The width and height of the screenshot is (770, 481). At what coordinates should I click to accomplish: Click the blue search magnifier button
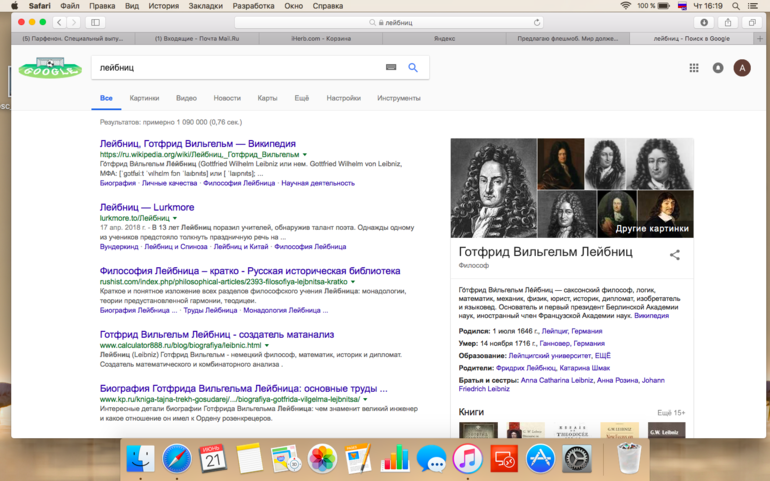413,68
